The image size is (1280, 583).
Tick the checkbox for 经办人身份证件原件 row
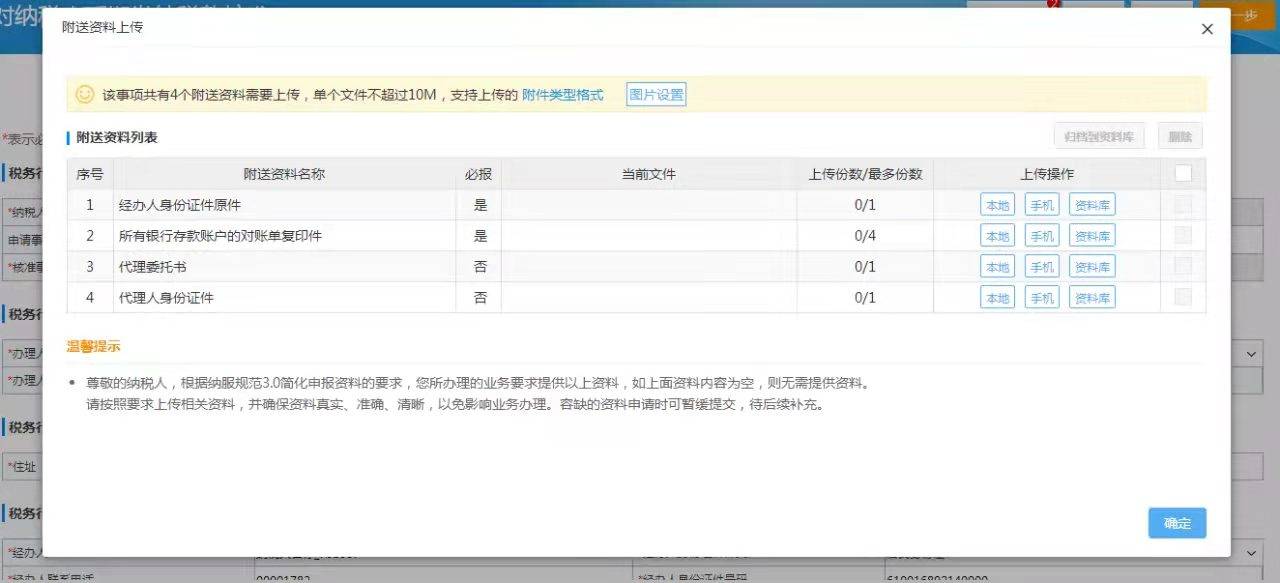click(x=1183, y=204)
